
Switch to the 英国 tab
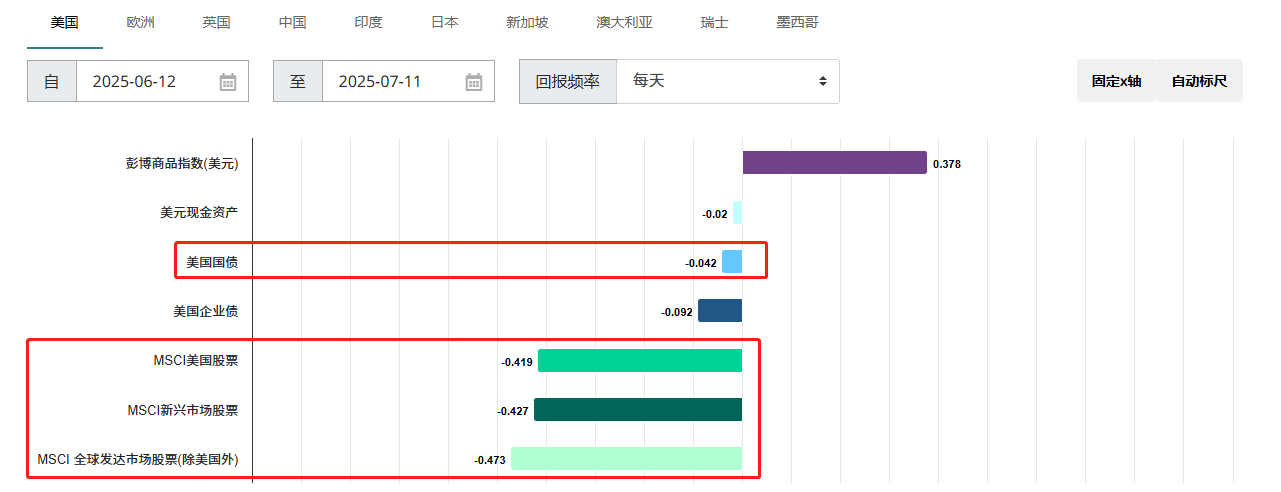[216, 22]
